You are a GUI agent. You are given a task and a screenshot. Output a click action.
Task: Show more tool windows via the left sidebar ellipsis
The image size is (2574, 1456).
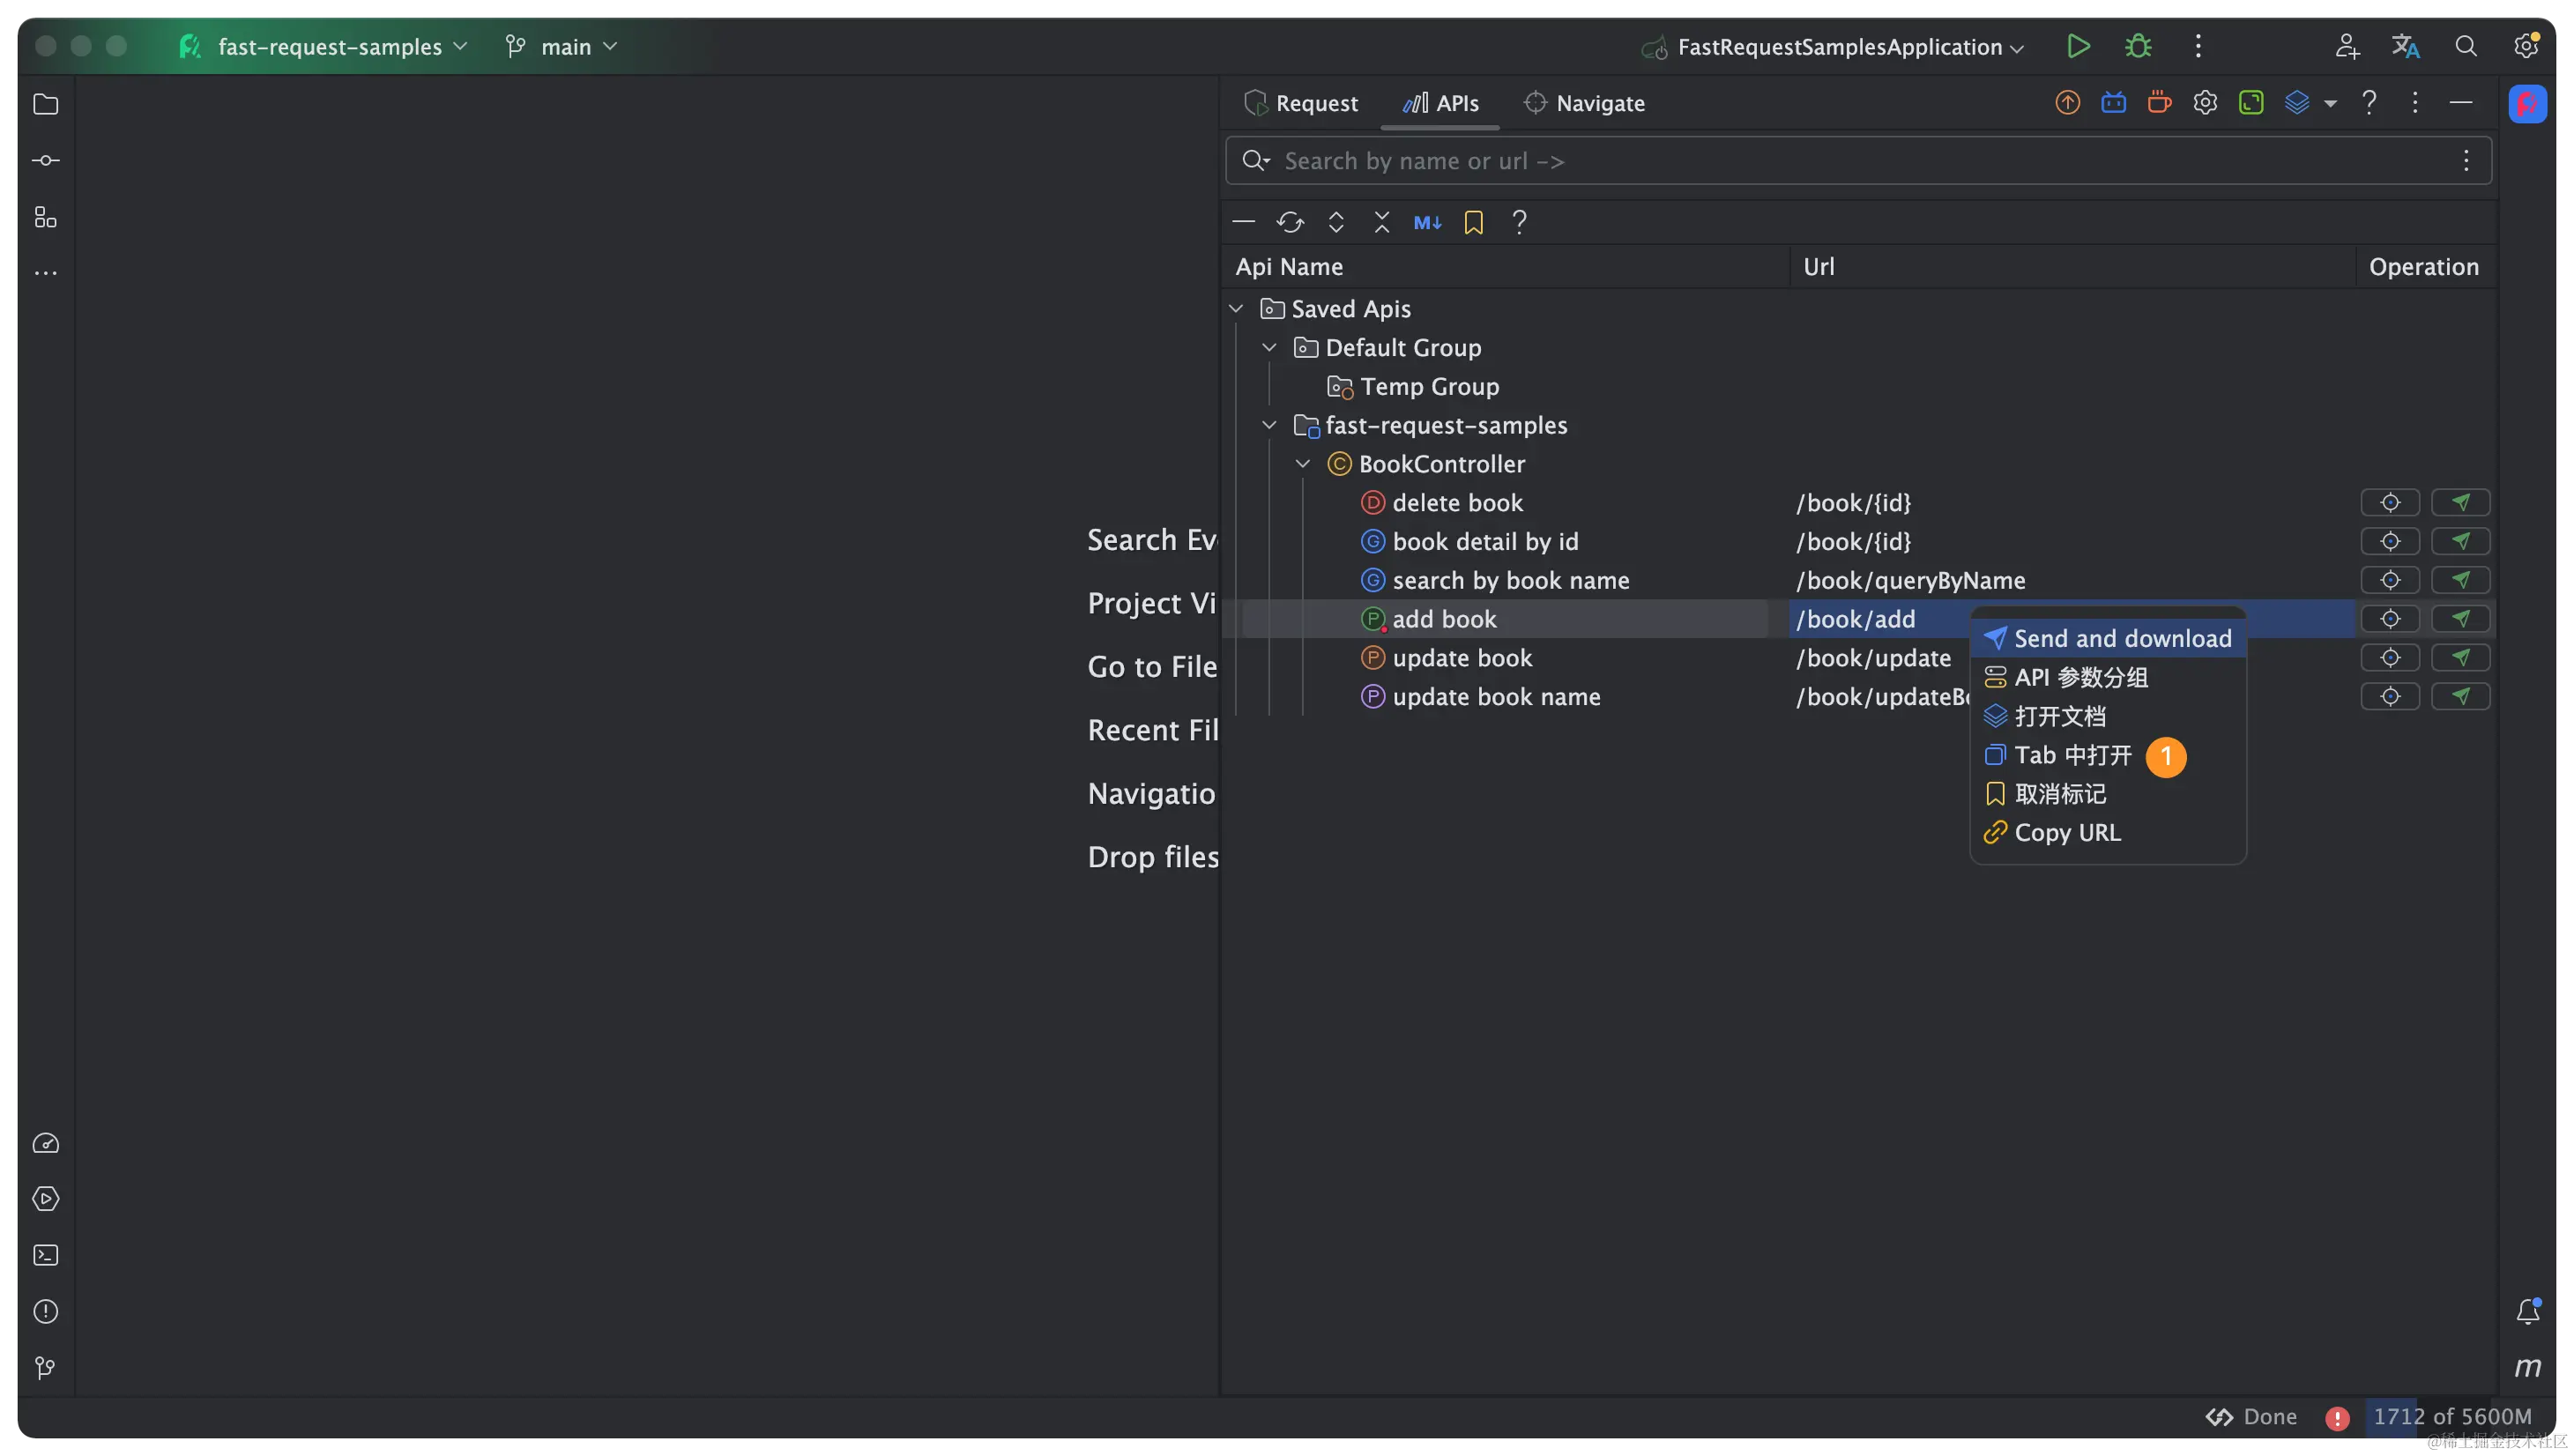pos(46,272)
